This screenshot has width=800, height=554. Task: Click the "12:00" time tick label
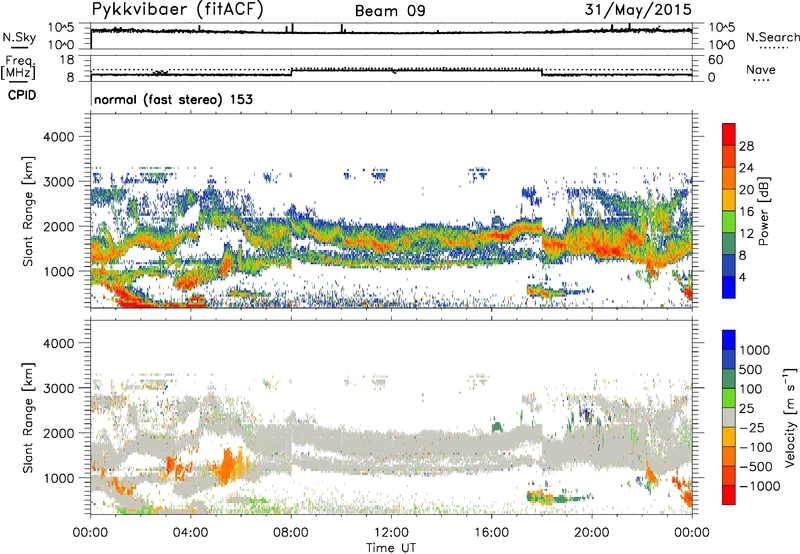coord(391,533)
